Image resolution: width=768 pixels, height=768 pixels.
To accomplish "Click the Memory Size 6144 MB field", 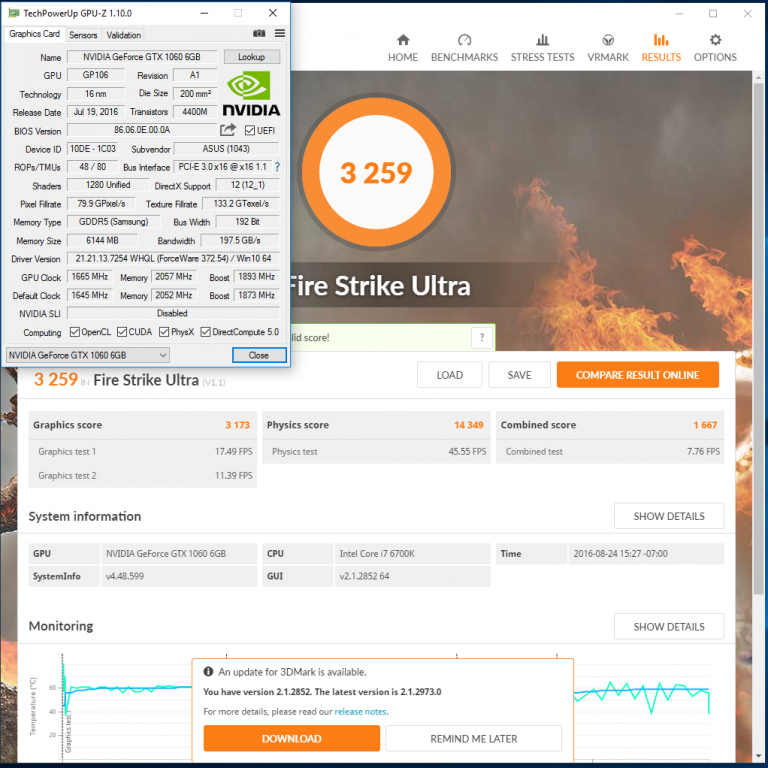I will (102, 240).
